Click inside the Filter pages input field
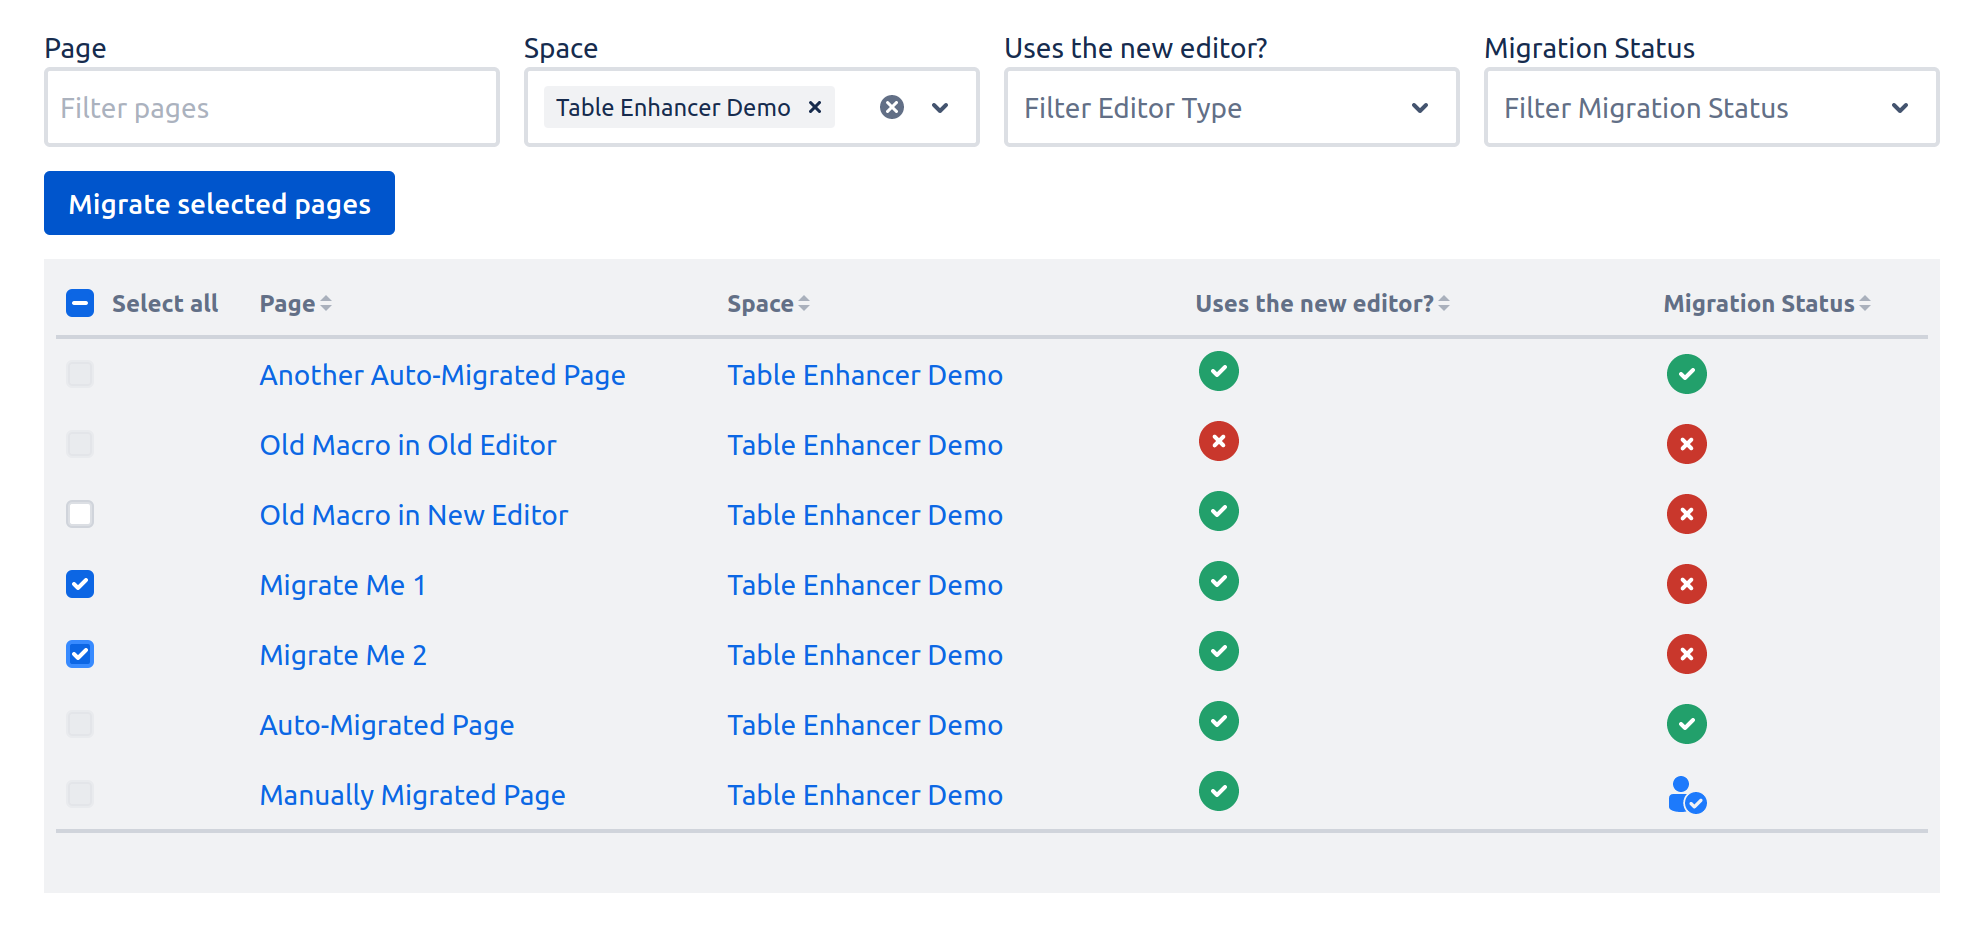 tap(271, 107)
